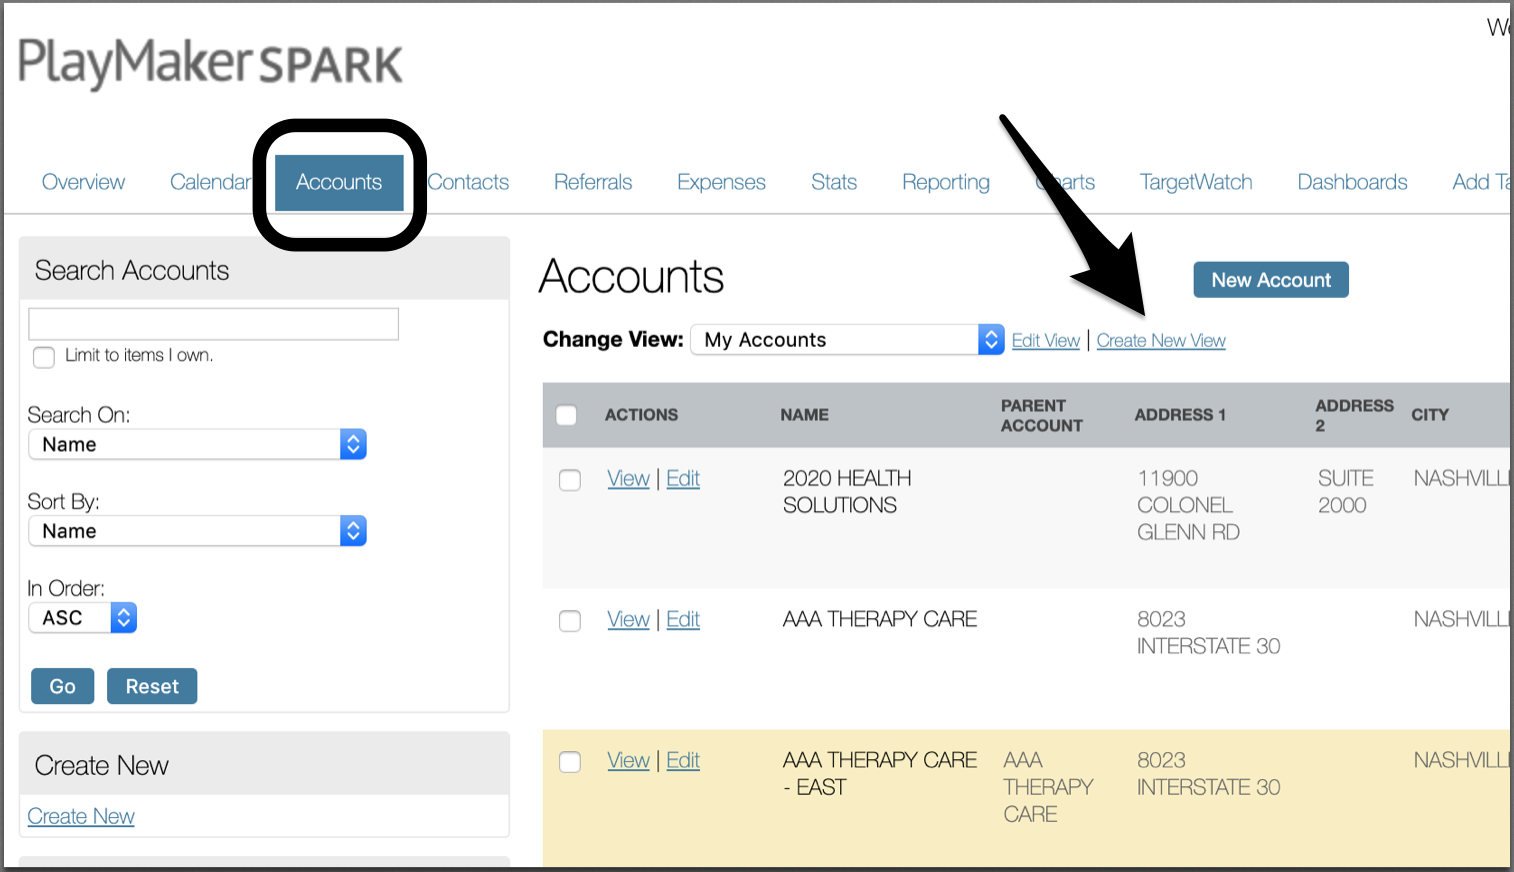1514x872 pixels.
Task: Switch to the Expenses tab
Action: [721, 182]
